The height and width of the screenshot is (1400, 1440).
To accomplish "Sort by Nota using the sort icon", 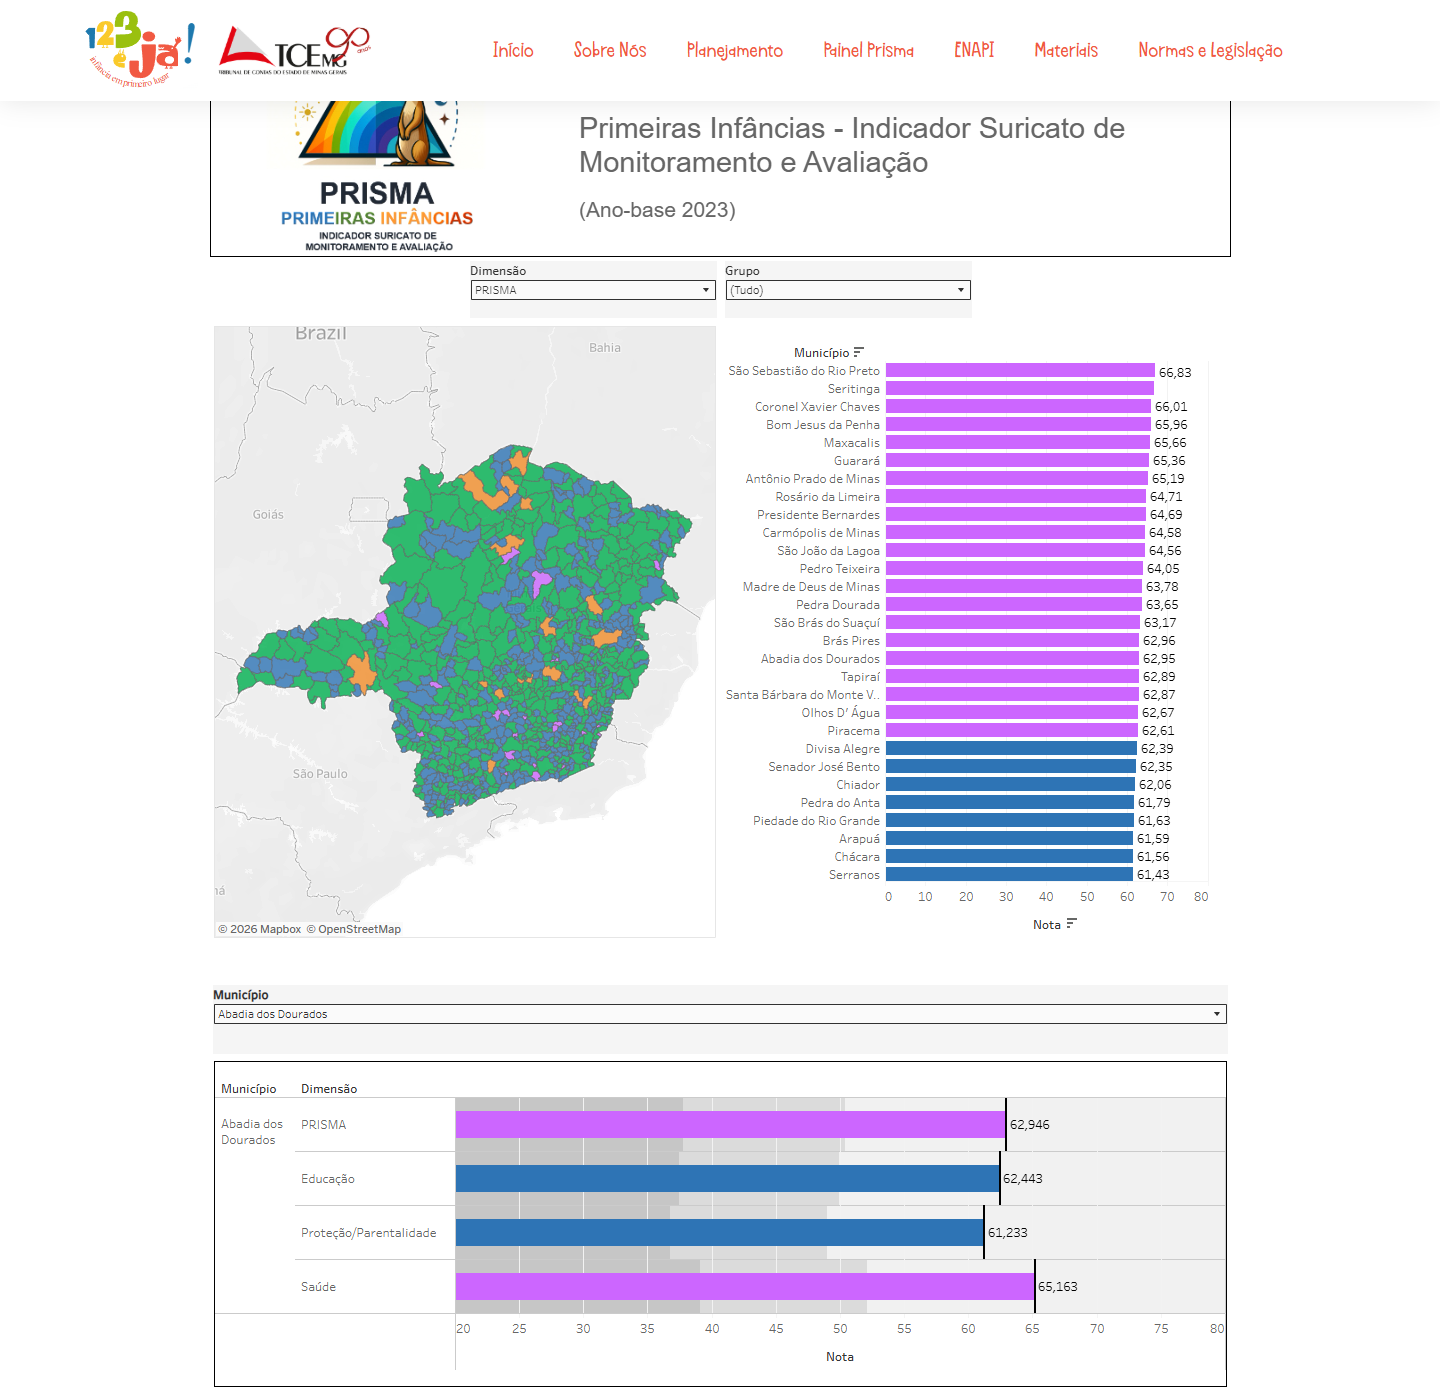I will pyautogui.click(x=1071, y=924).
